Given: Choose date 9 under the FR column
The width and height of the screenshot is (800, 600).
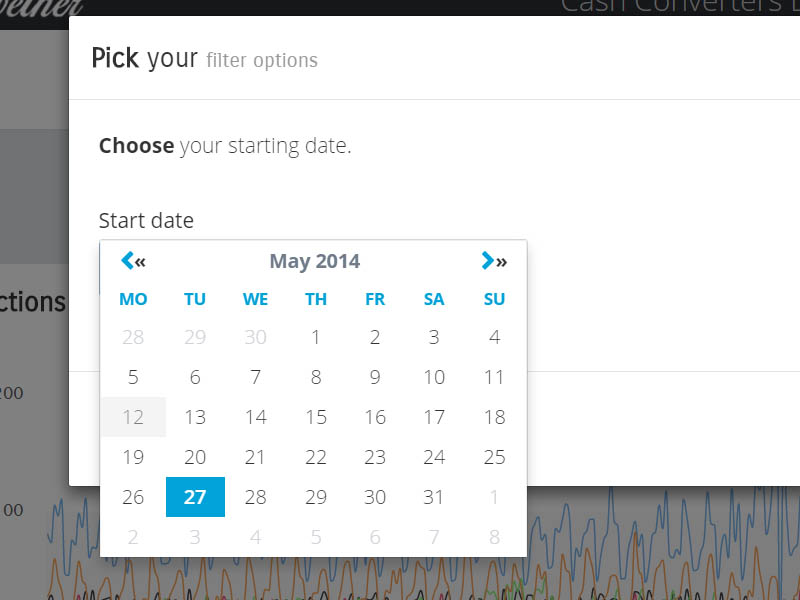Looking at the screenshot, I should 375,377.
